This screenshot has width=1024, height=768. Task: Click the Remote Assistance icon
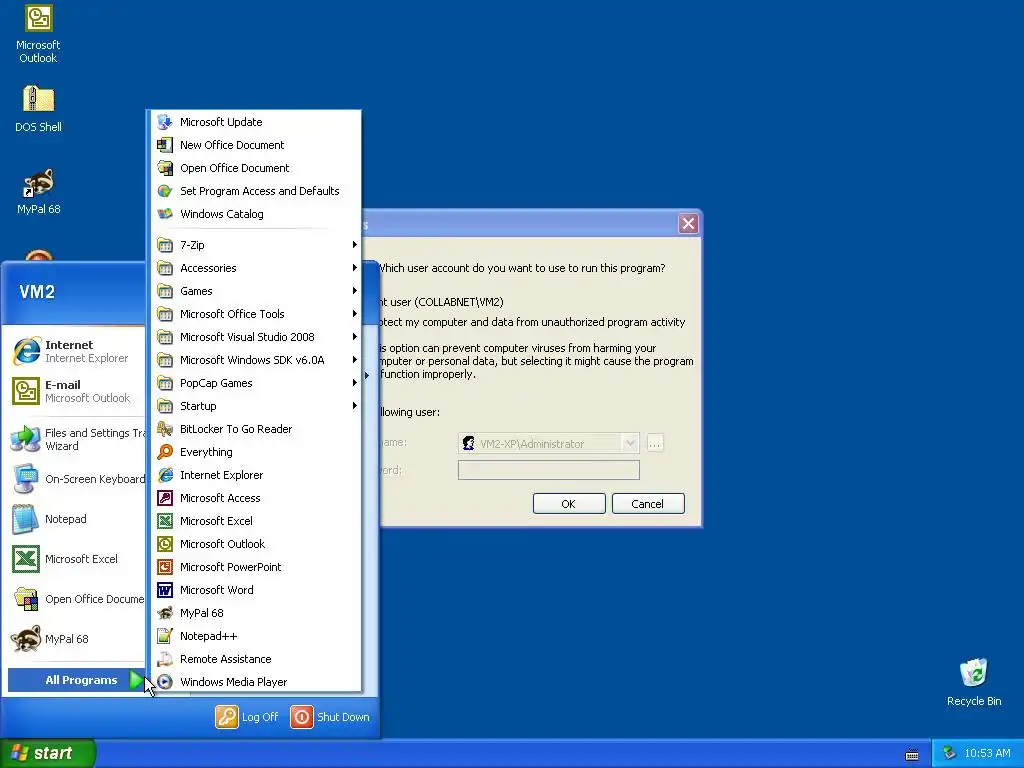165,659
